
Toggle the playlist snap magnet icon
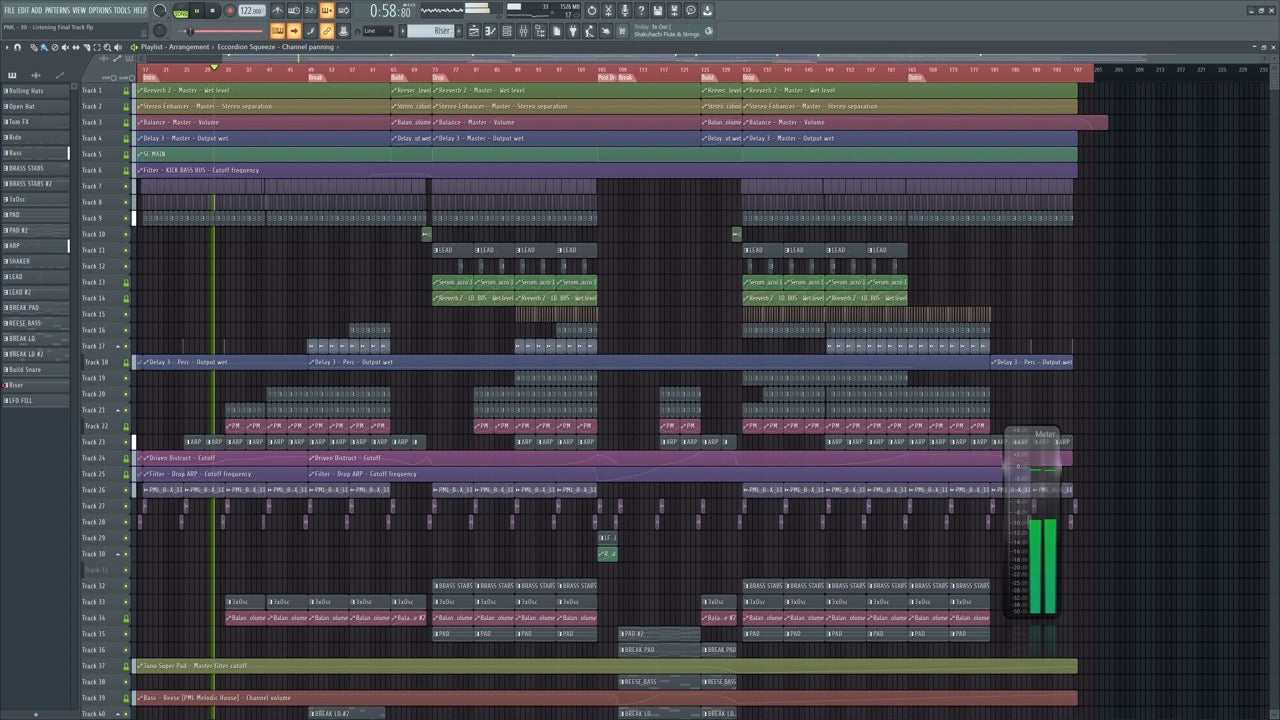point(17,48)
